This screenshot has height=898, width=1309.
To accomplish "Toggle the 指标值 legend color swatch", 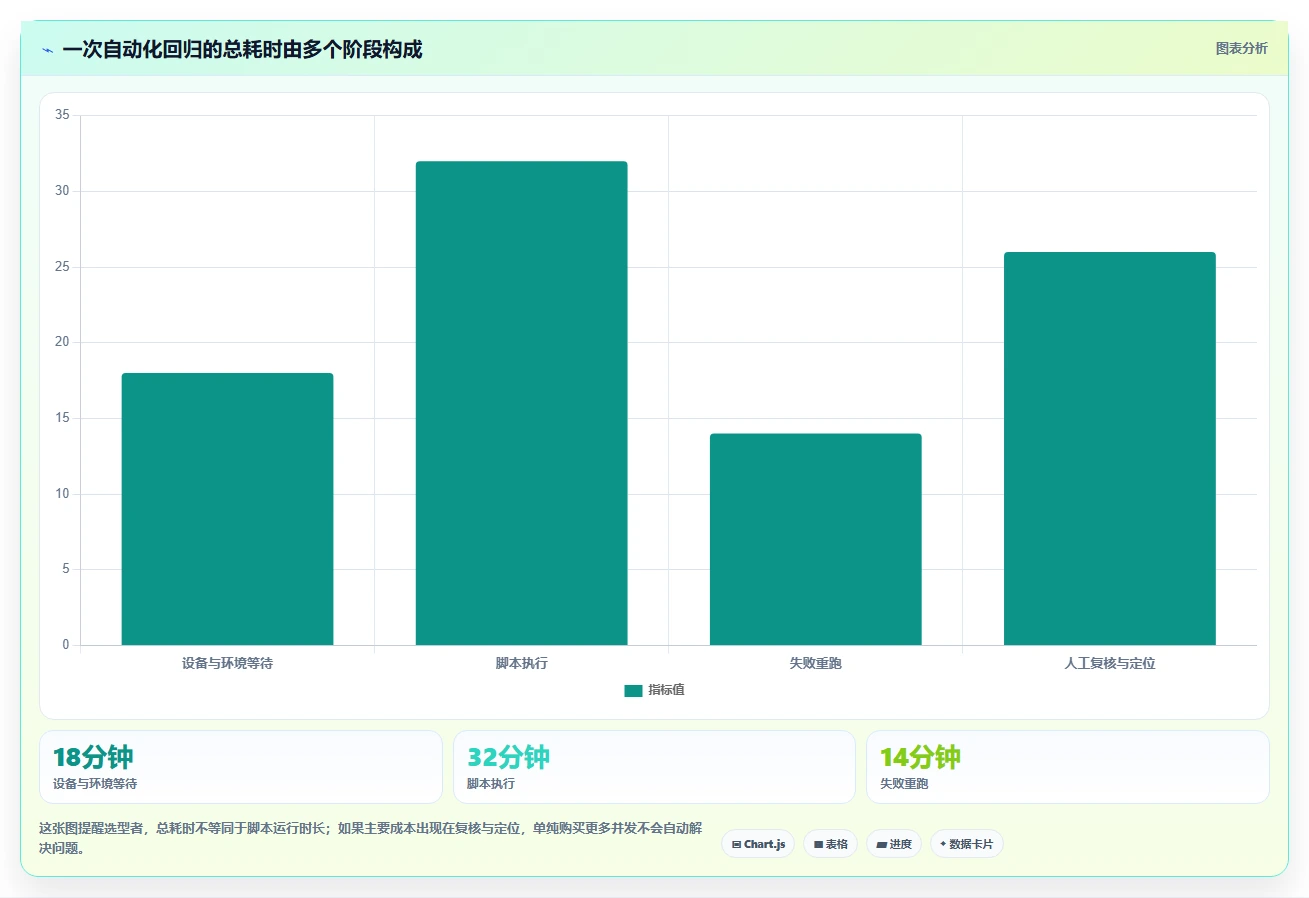I will 633,690.
